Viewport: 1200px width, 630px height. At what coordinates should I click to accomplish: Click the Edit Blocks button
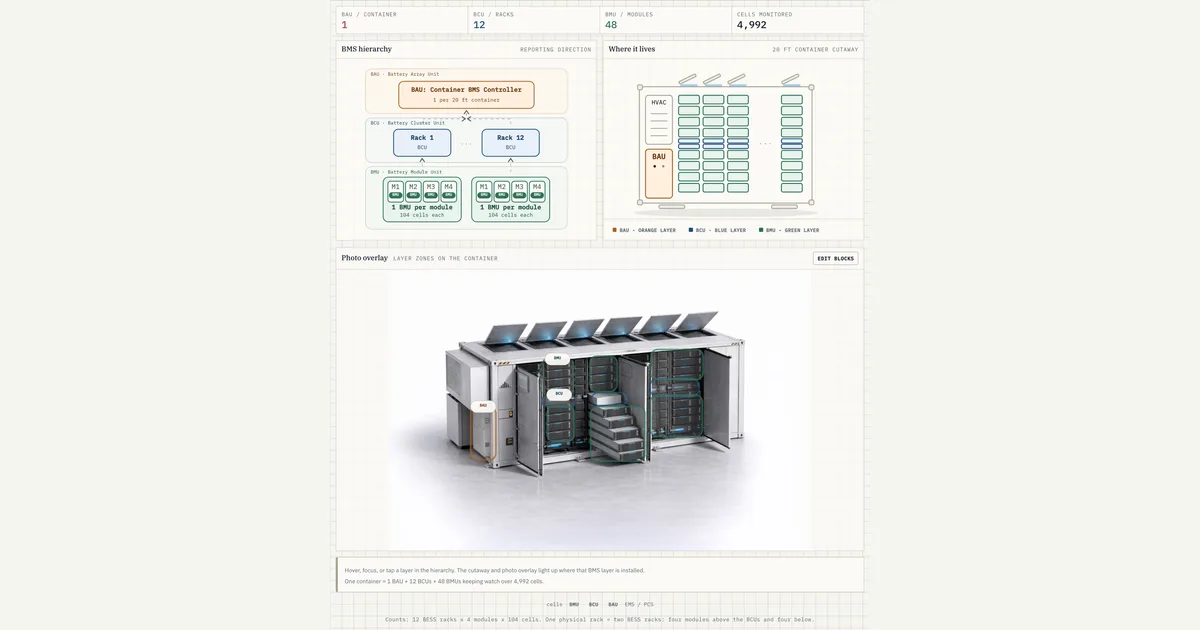(835, 258)
